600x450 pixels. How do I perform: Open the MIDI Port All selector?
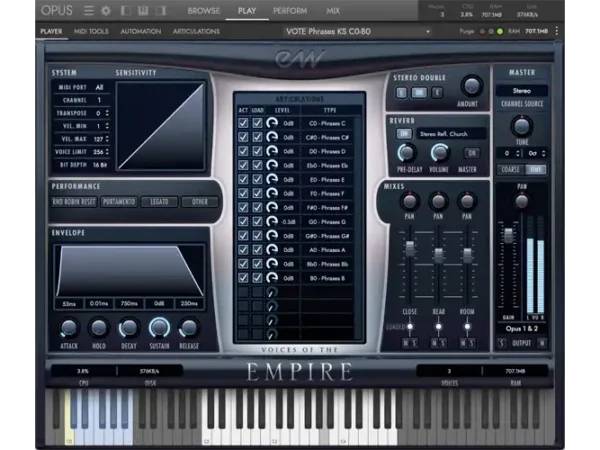(x=99, y=87)
